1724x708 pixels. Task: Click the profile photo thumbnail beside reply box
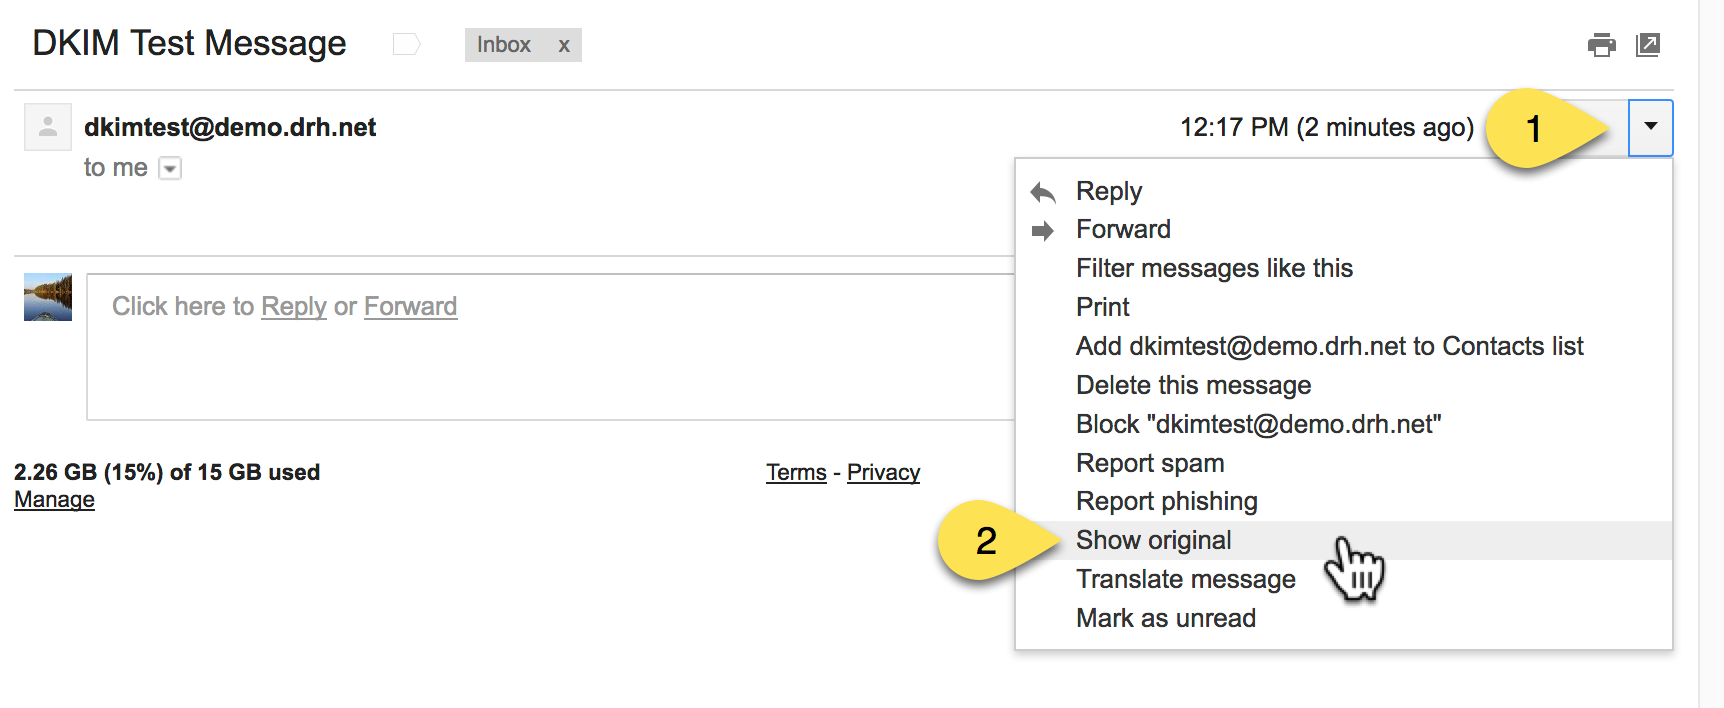pyautogui.click(x=48, y=297)
